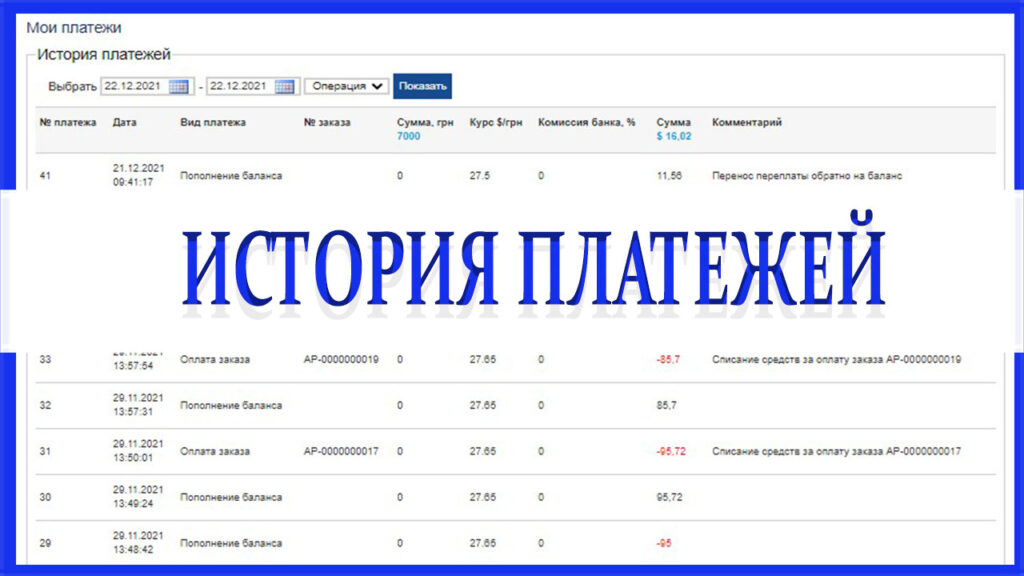Viewport: 1024px width, 576px height.
Task: Click the Комиссия банка, % column header
Action: point(586,123)
